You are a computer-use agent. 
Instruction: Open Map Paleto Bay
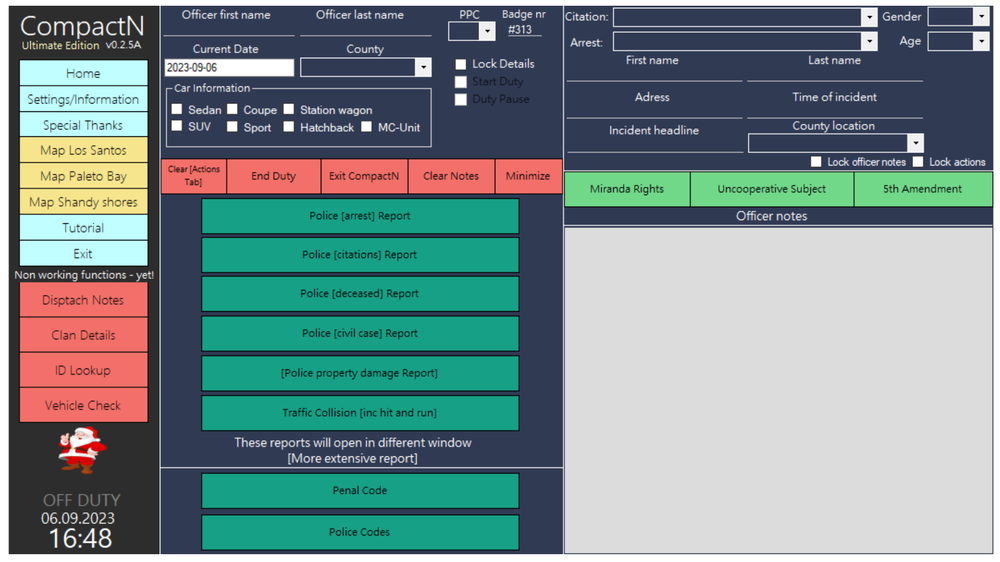point(84,176)
